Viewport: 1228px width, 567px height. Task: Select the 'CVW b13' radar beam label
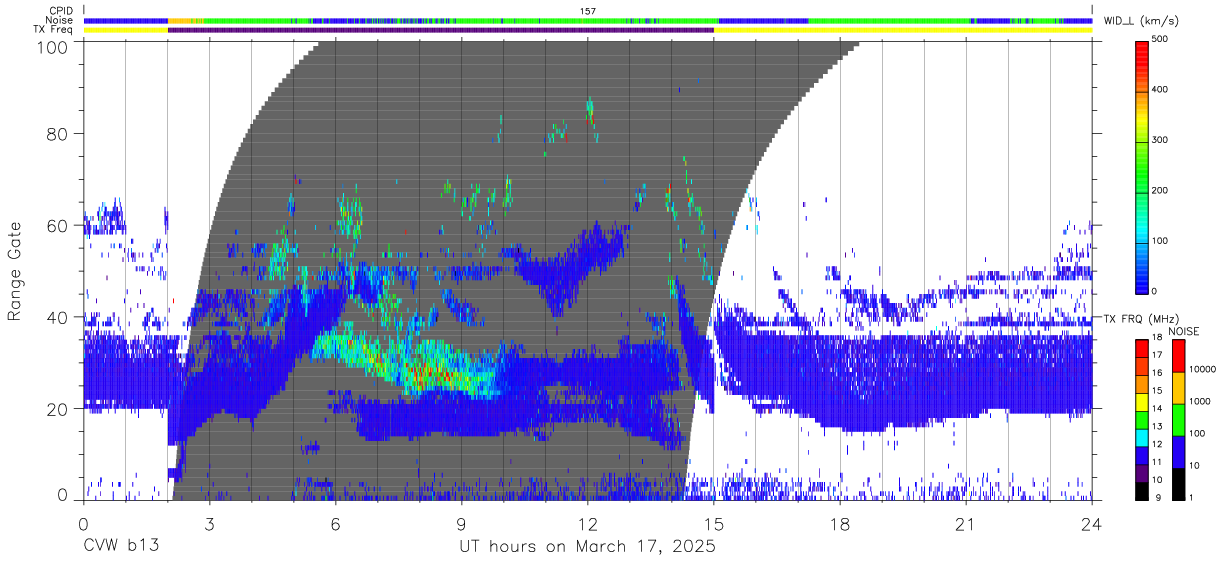tap(120, 547)
